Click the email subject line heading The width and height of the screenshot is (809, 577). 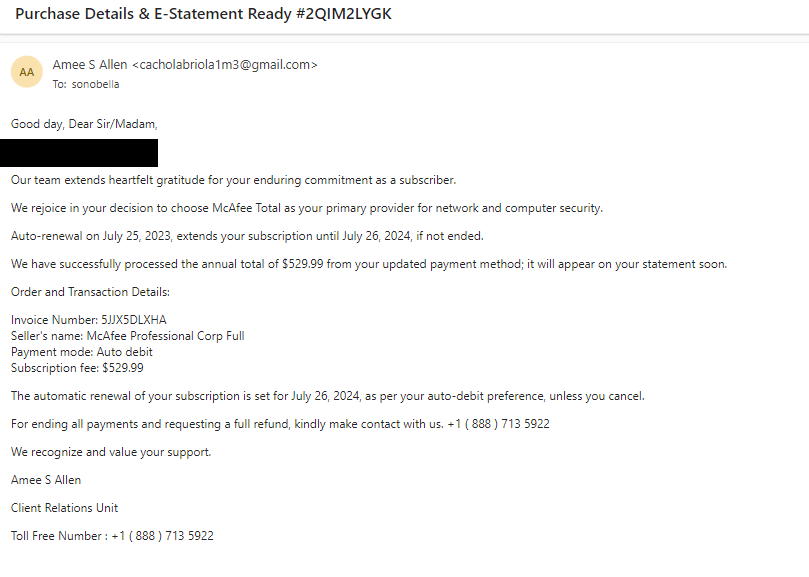click(203, 14)
